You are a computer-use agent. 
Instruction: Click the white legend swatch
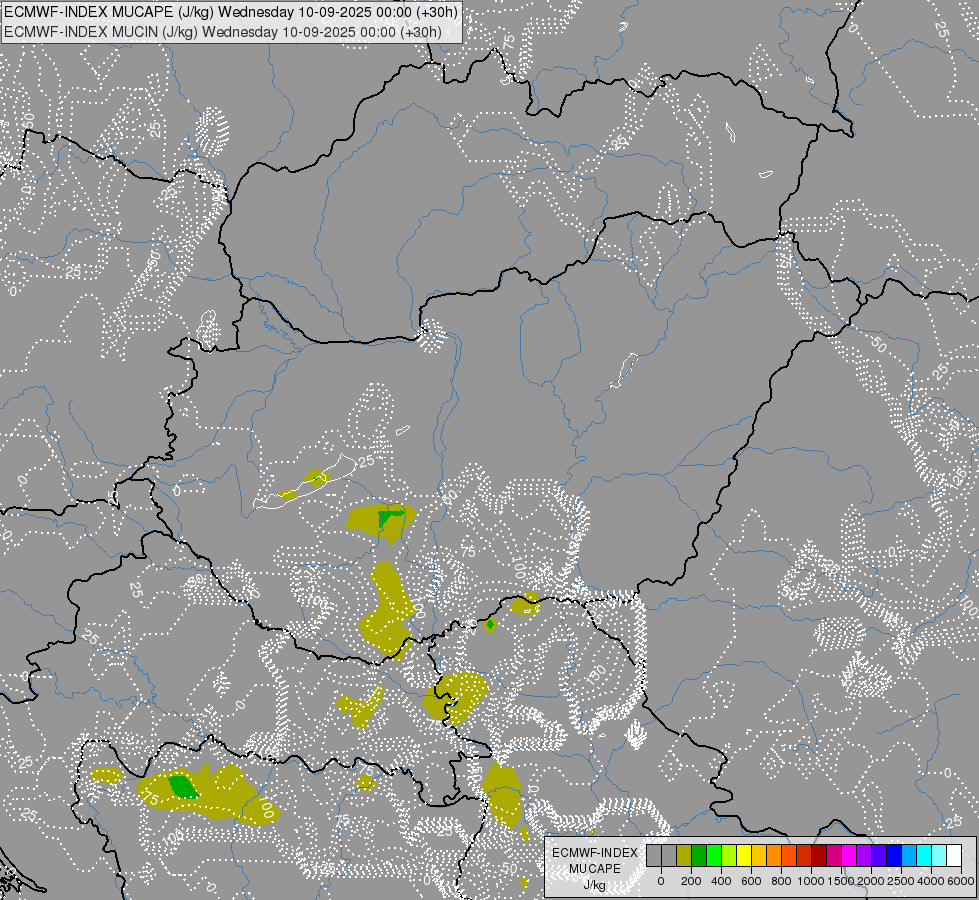click(x=955, y=855)
